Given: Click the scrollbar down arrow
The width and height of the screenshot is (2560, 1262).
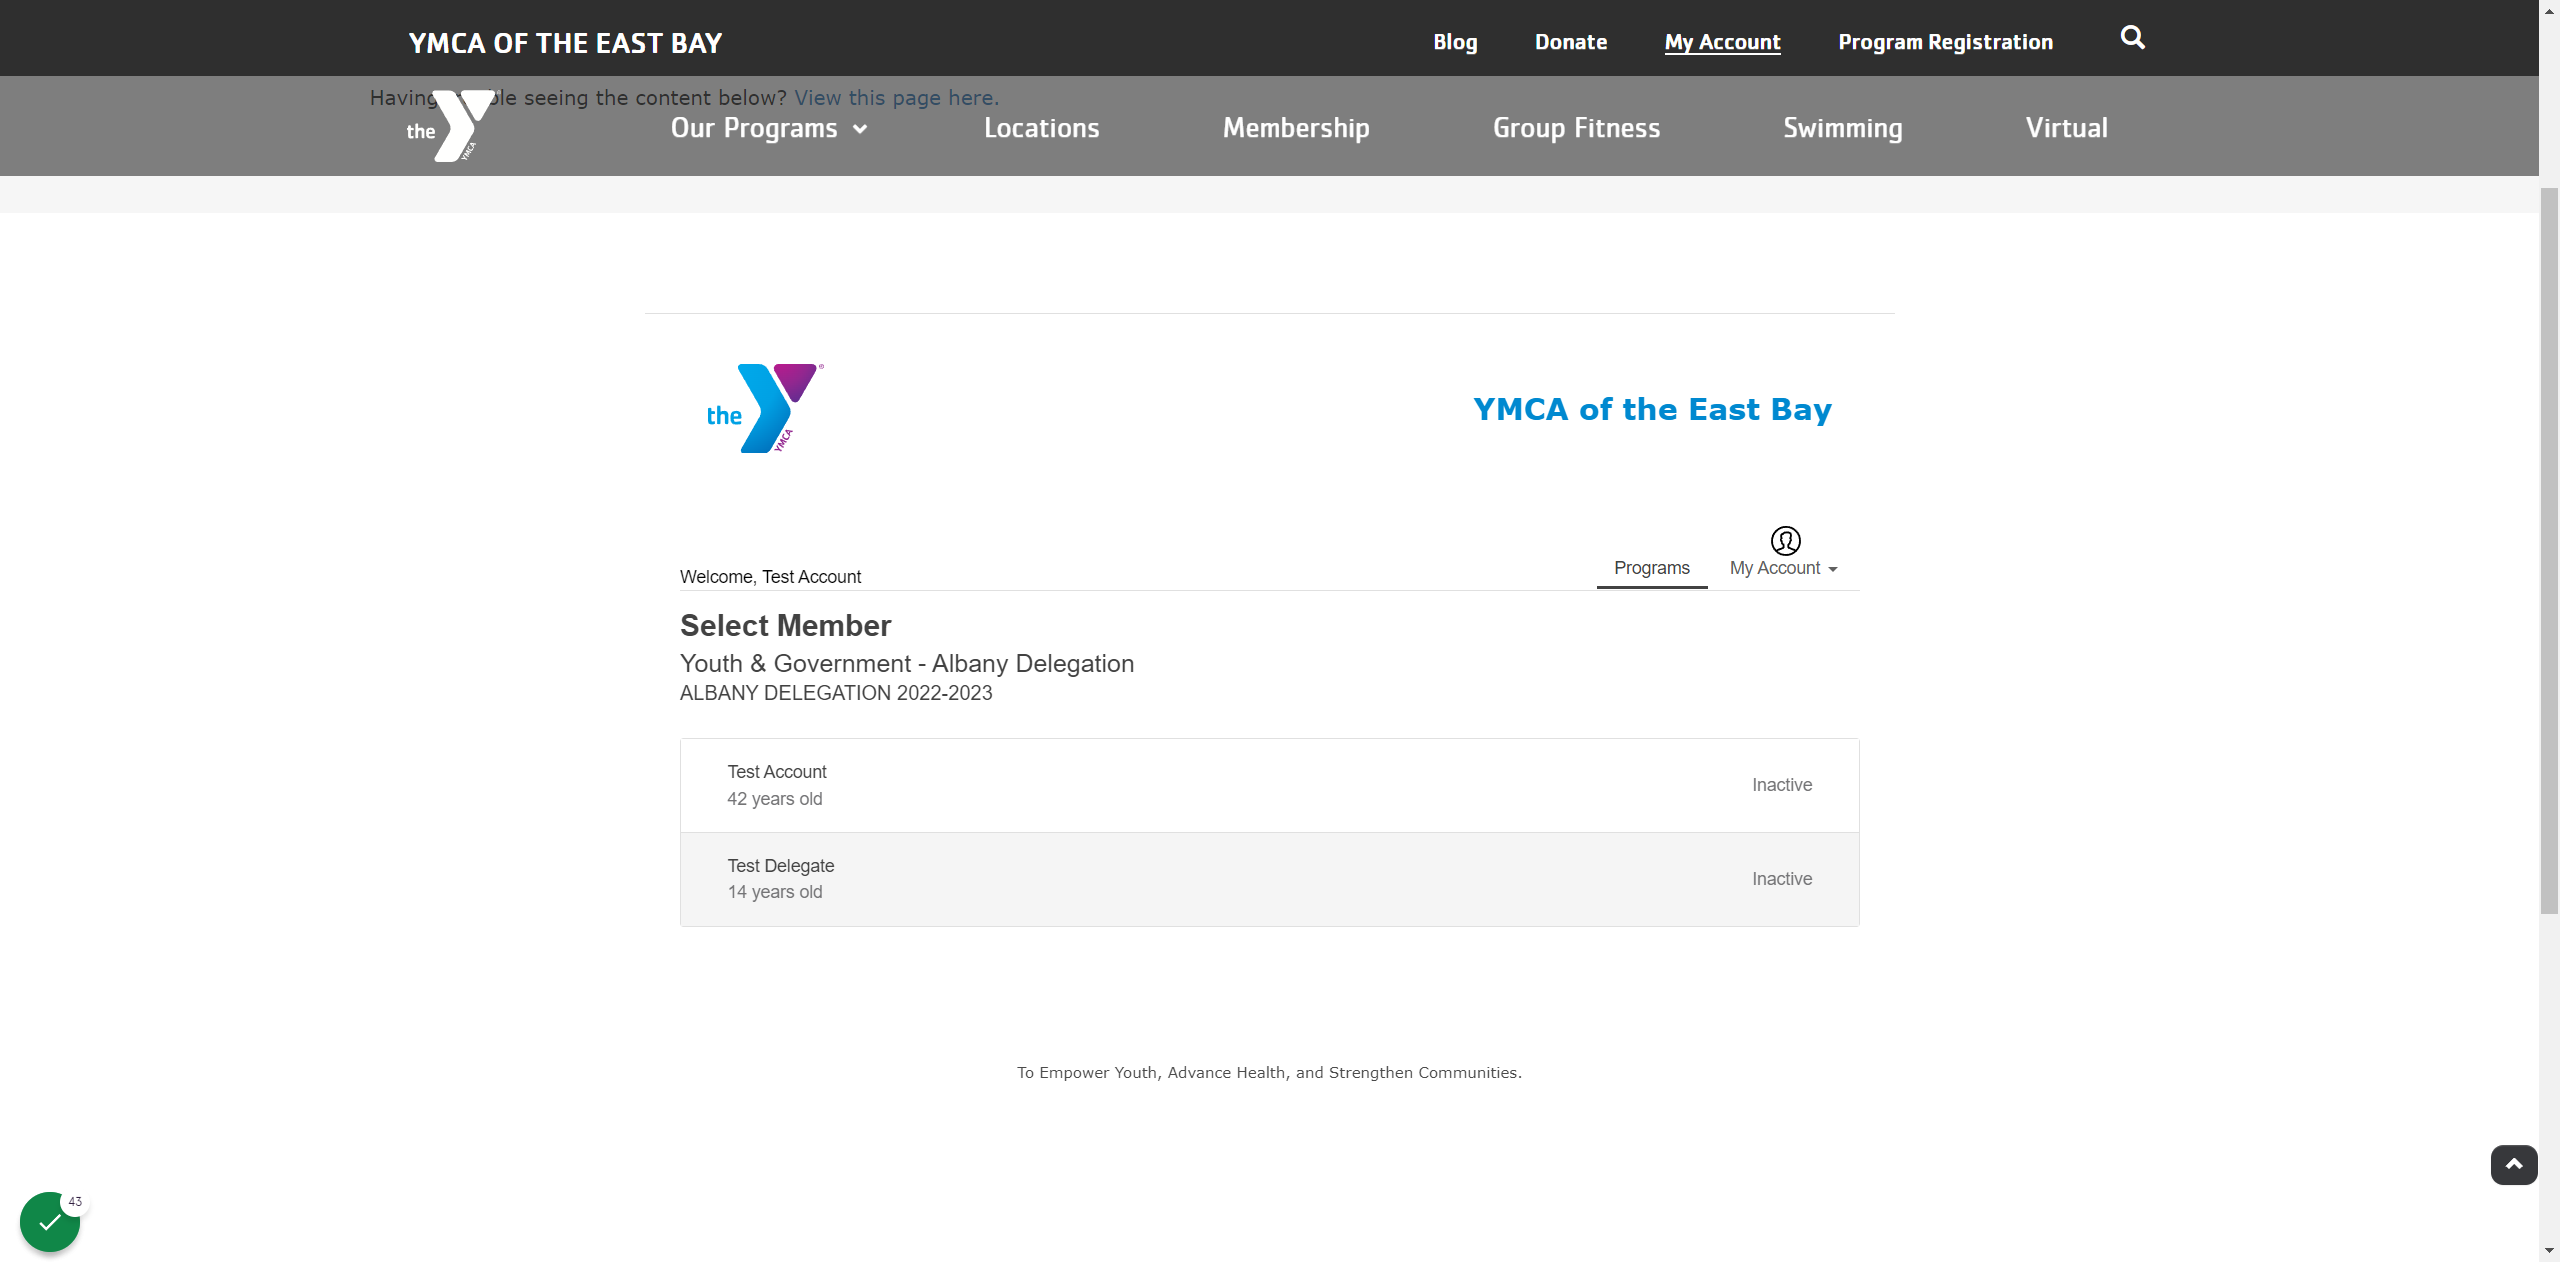Looking at the screenshot, I should tap(2549, 1250).
